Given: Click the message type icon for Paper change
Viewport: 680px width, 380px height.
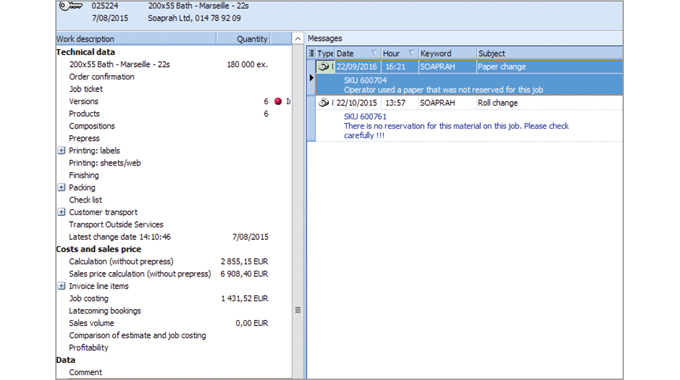Looking at the screenshot, I should [324, 66].
